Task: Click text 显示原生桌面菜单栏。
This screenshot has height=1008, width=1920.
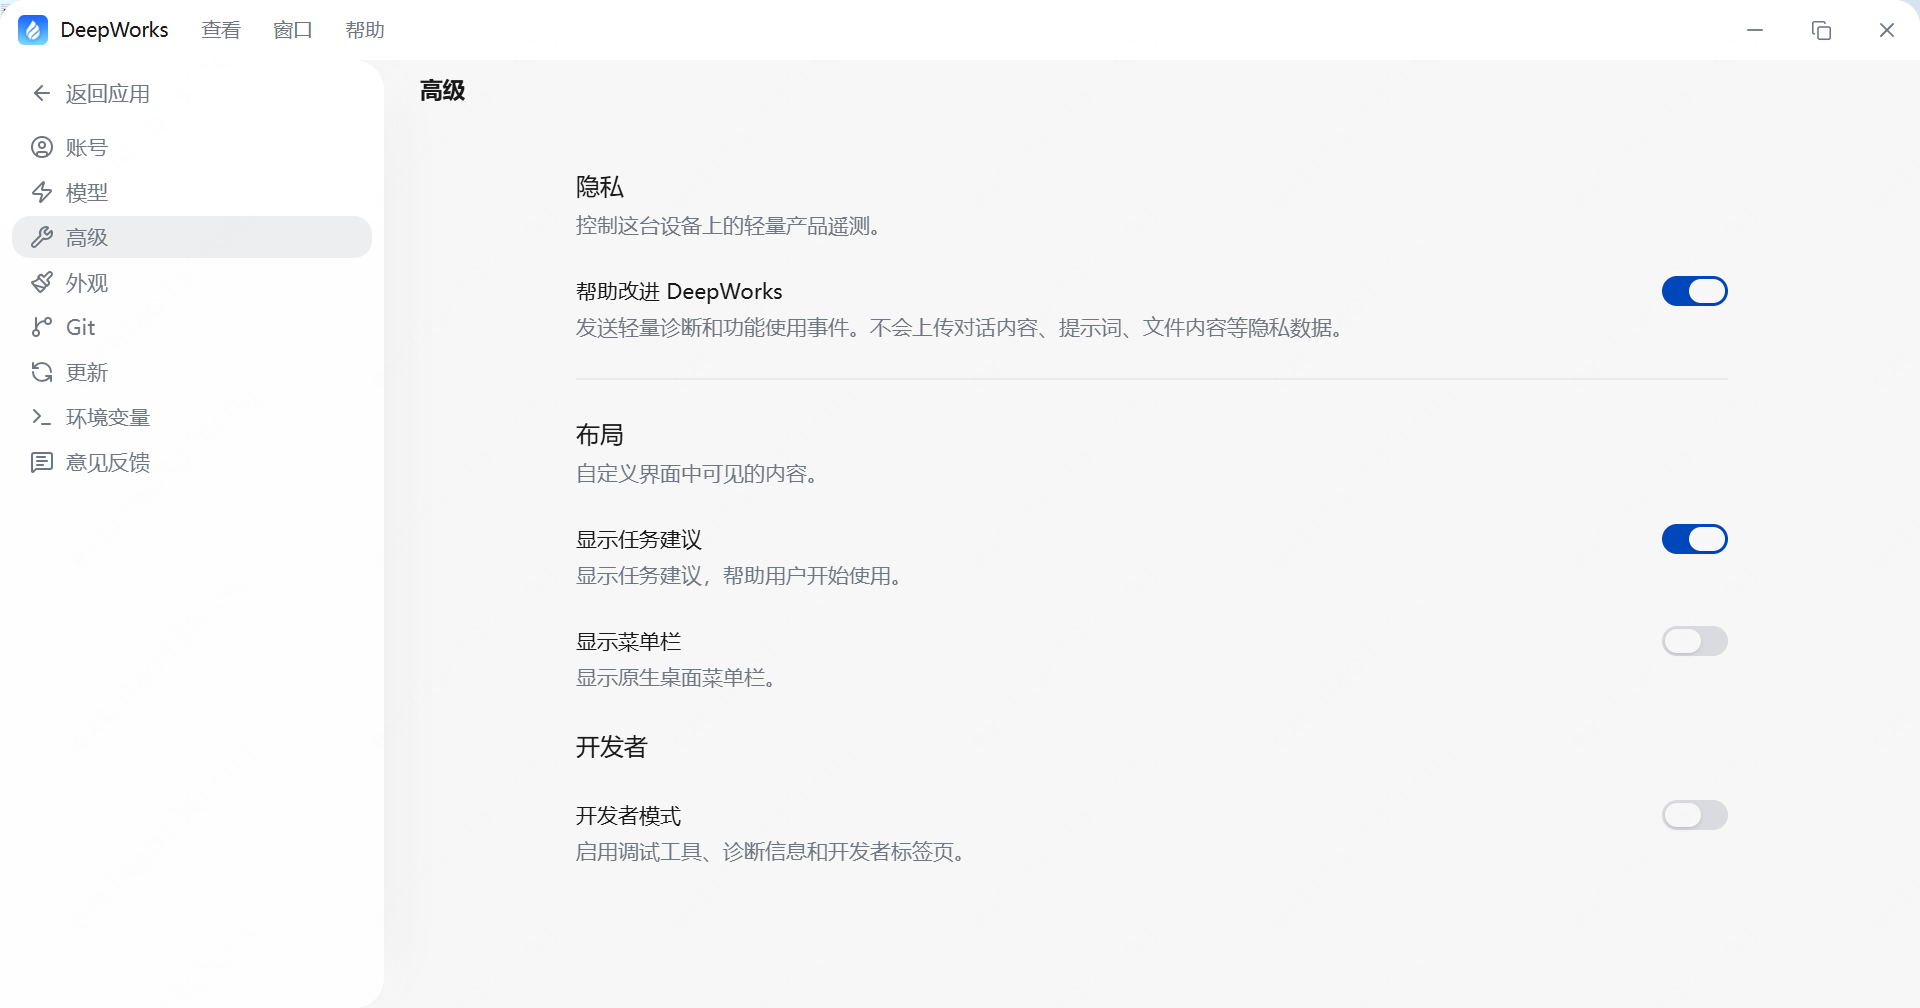Action: click(676, 678)
